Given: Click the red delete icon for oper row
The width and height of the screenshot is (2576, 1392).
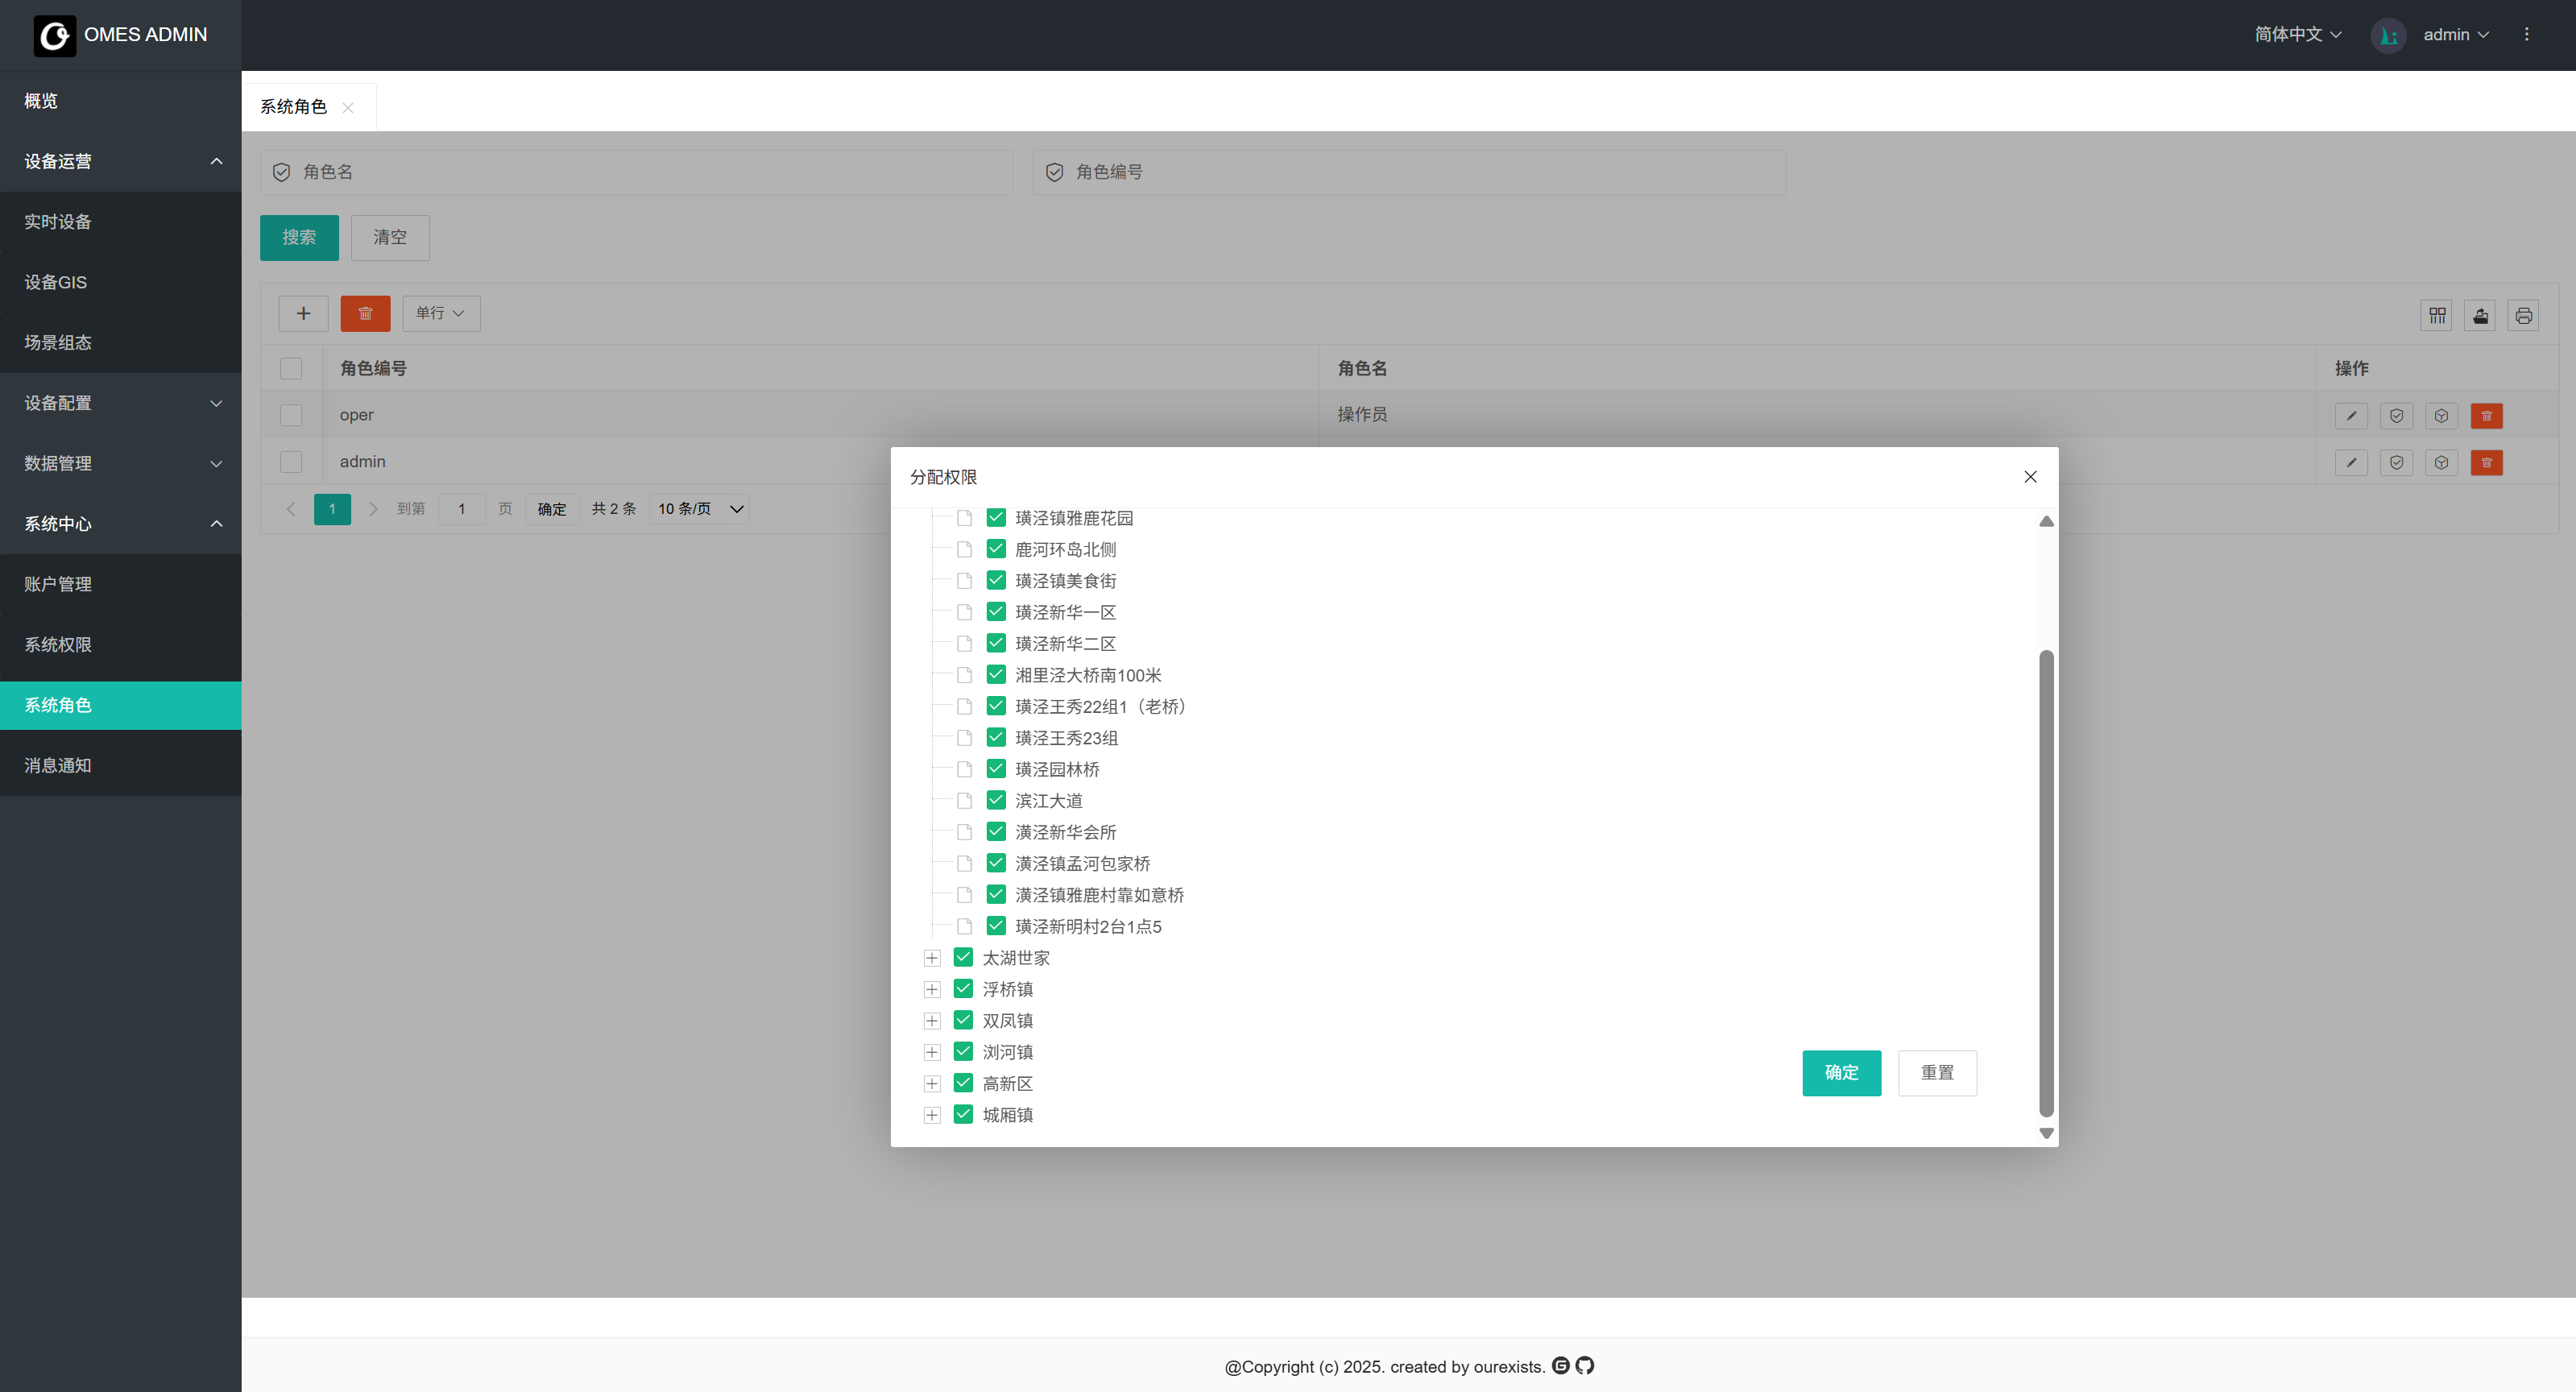Looking at the screenshot, I should (x=2486, y=416).
